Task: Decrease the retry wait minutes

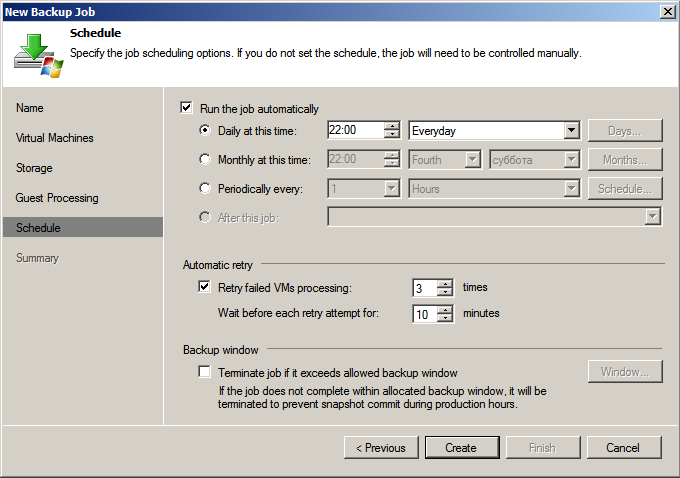Action: tap(445, 318)
